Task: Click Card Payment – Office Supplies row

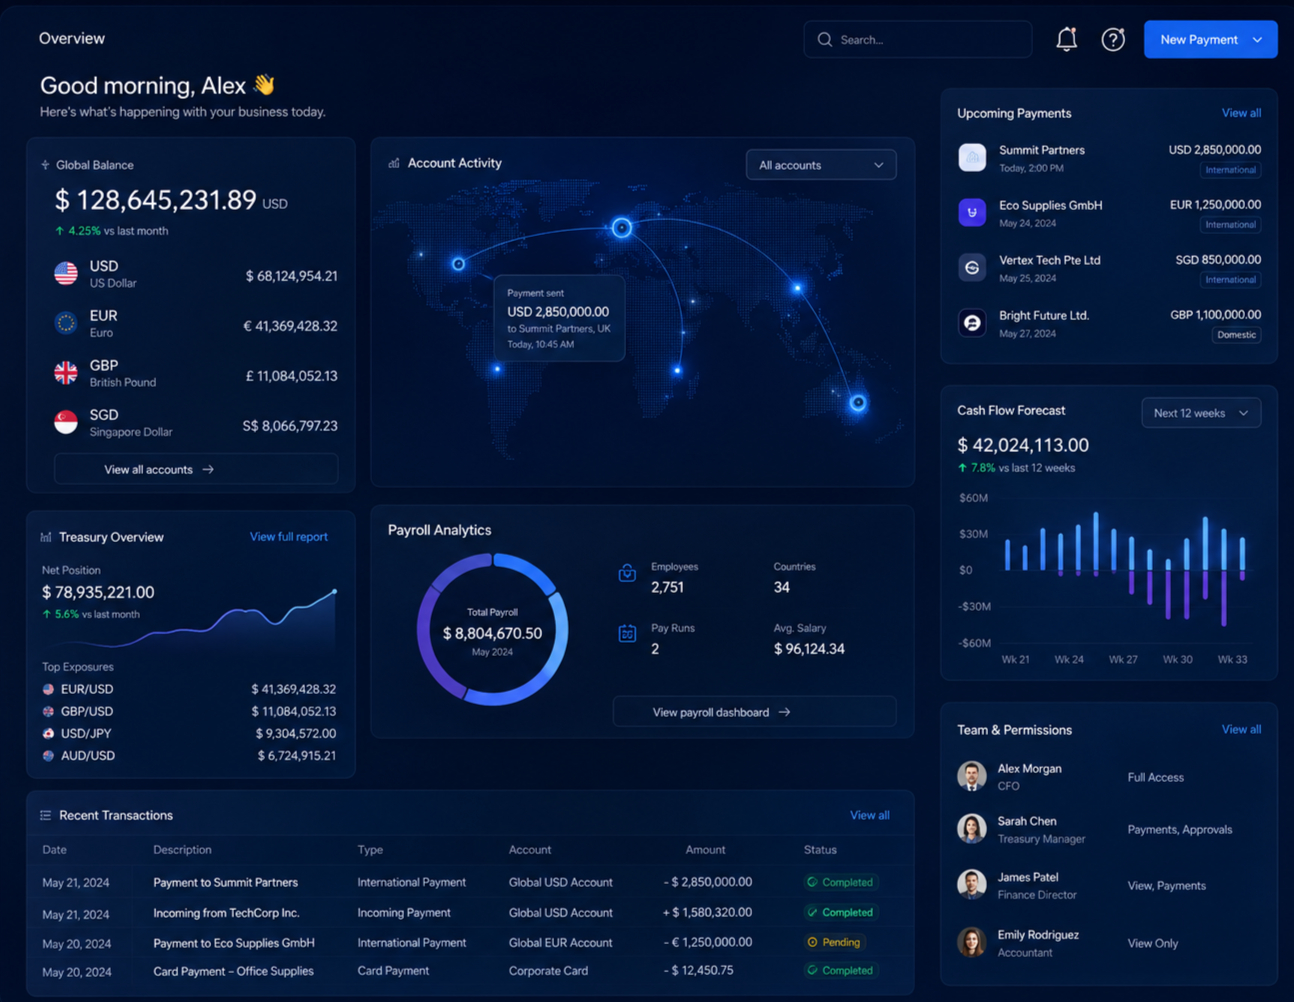Action: pos(470,971)
